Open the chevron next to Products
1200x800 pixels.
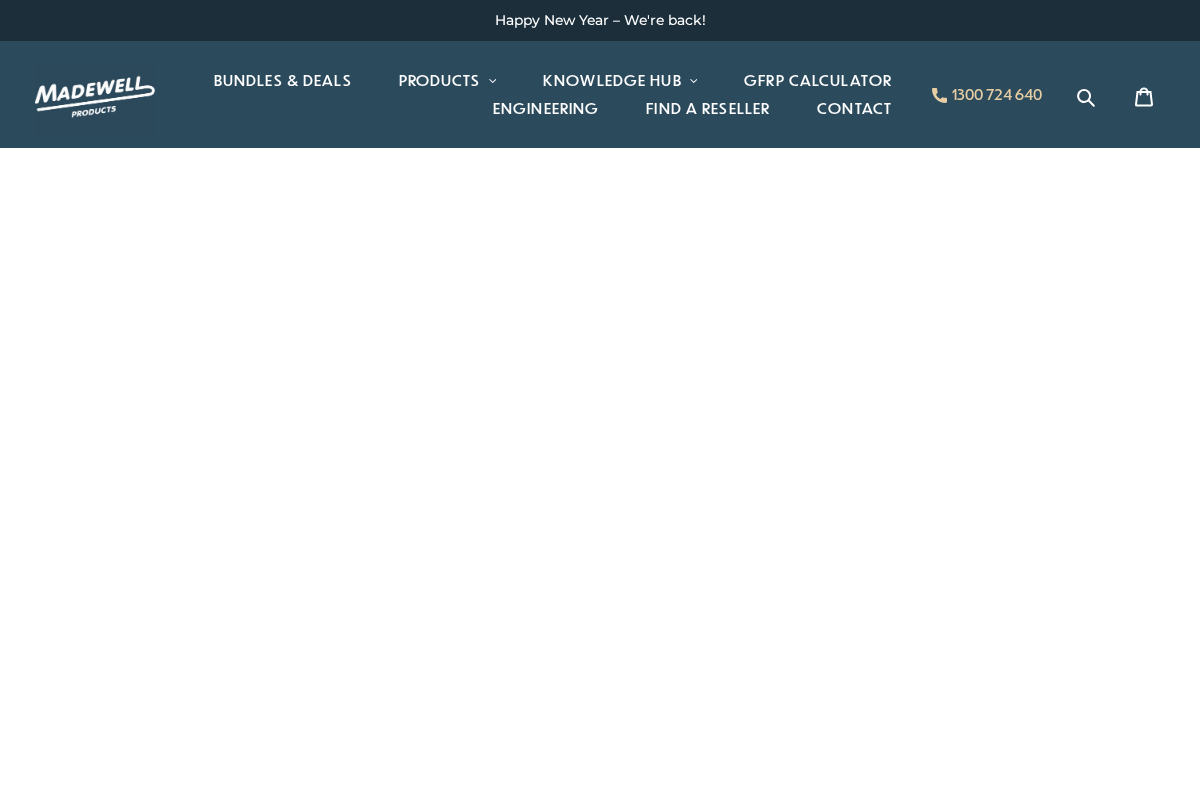(x=492, y=81)
